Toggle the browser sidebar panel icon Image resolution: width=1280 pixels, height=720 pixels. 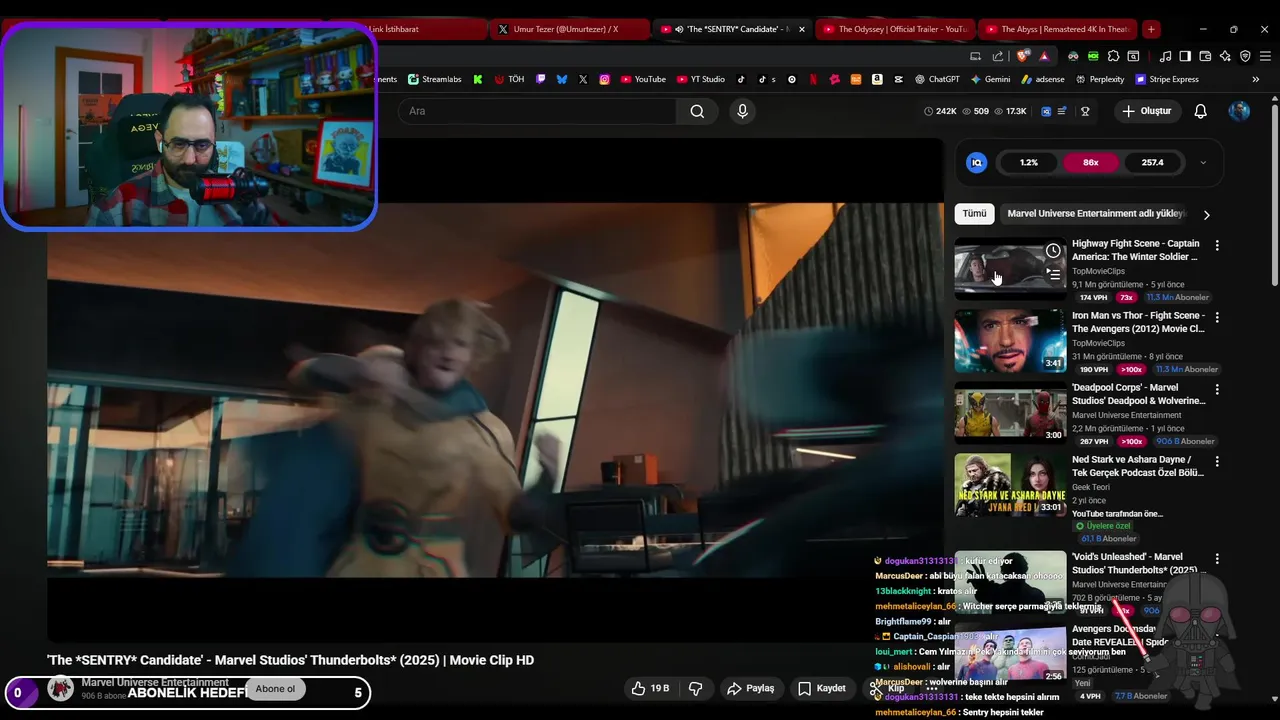pyautogui.click(x=1185, y=56)
